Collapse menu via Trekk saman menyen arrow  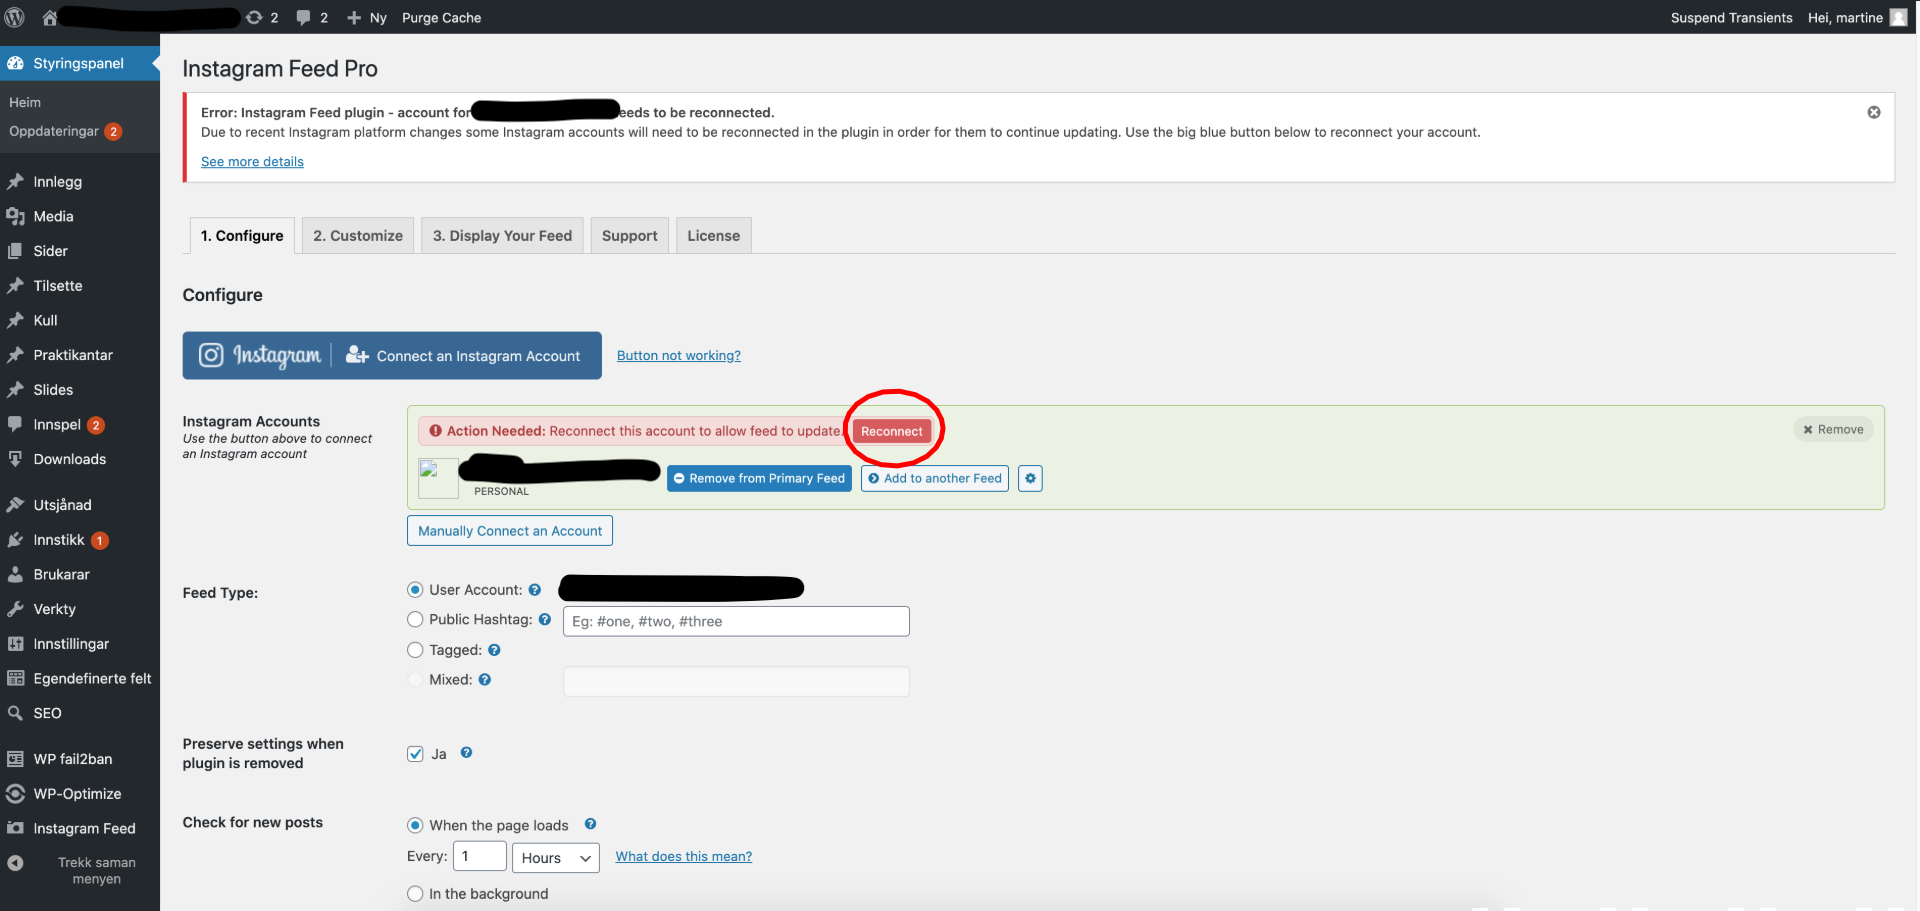click(15, 863)
